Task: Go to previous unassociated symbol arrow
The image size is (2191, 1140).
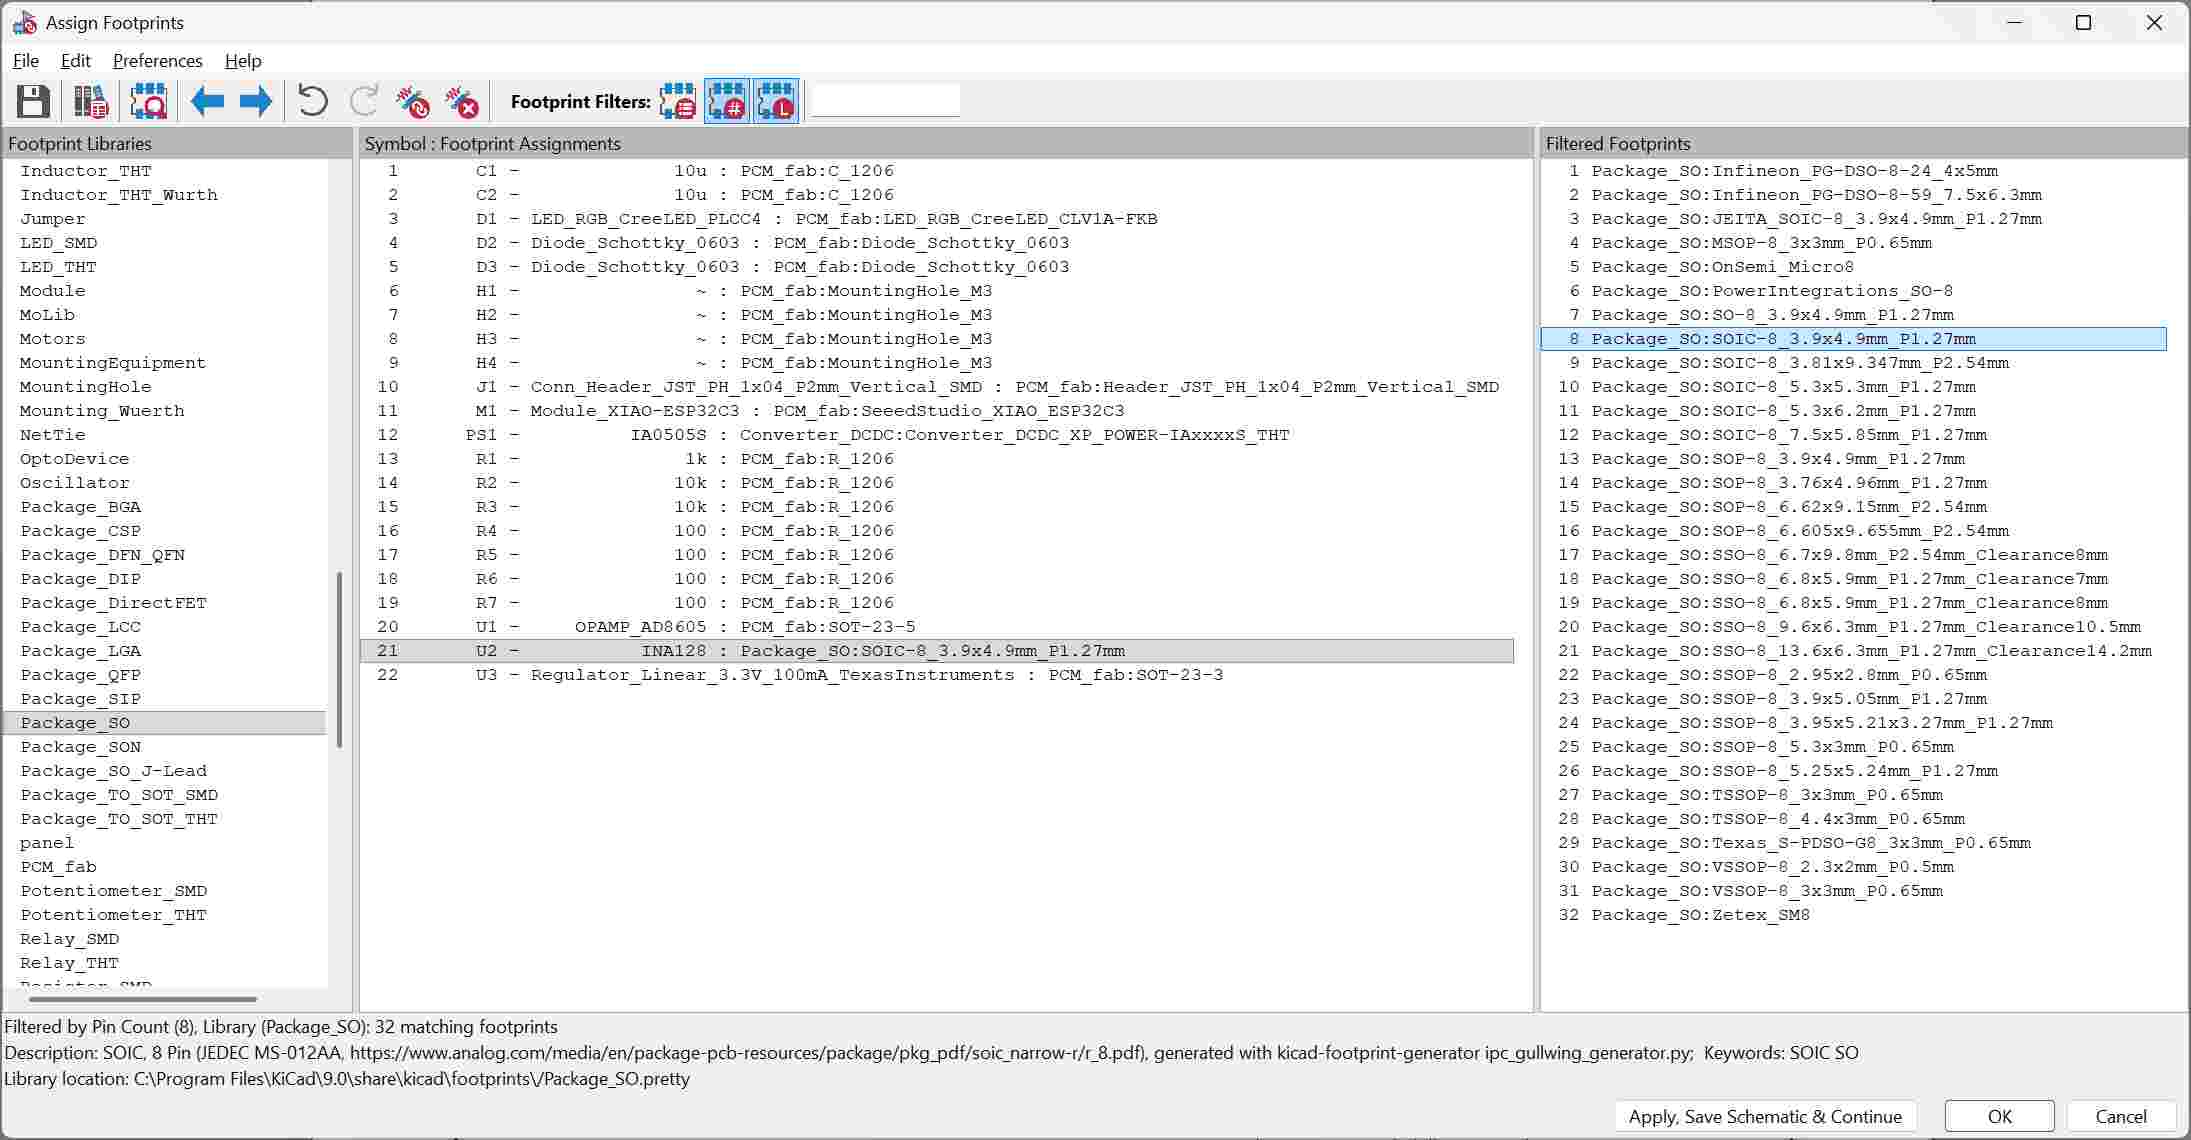Action: (208, 102)
